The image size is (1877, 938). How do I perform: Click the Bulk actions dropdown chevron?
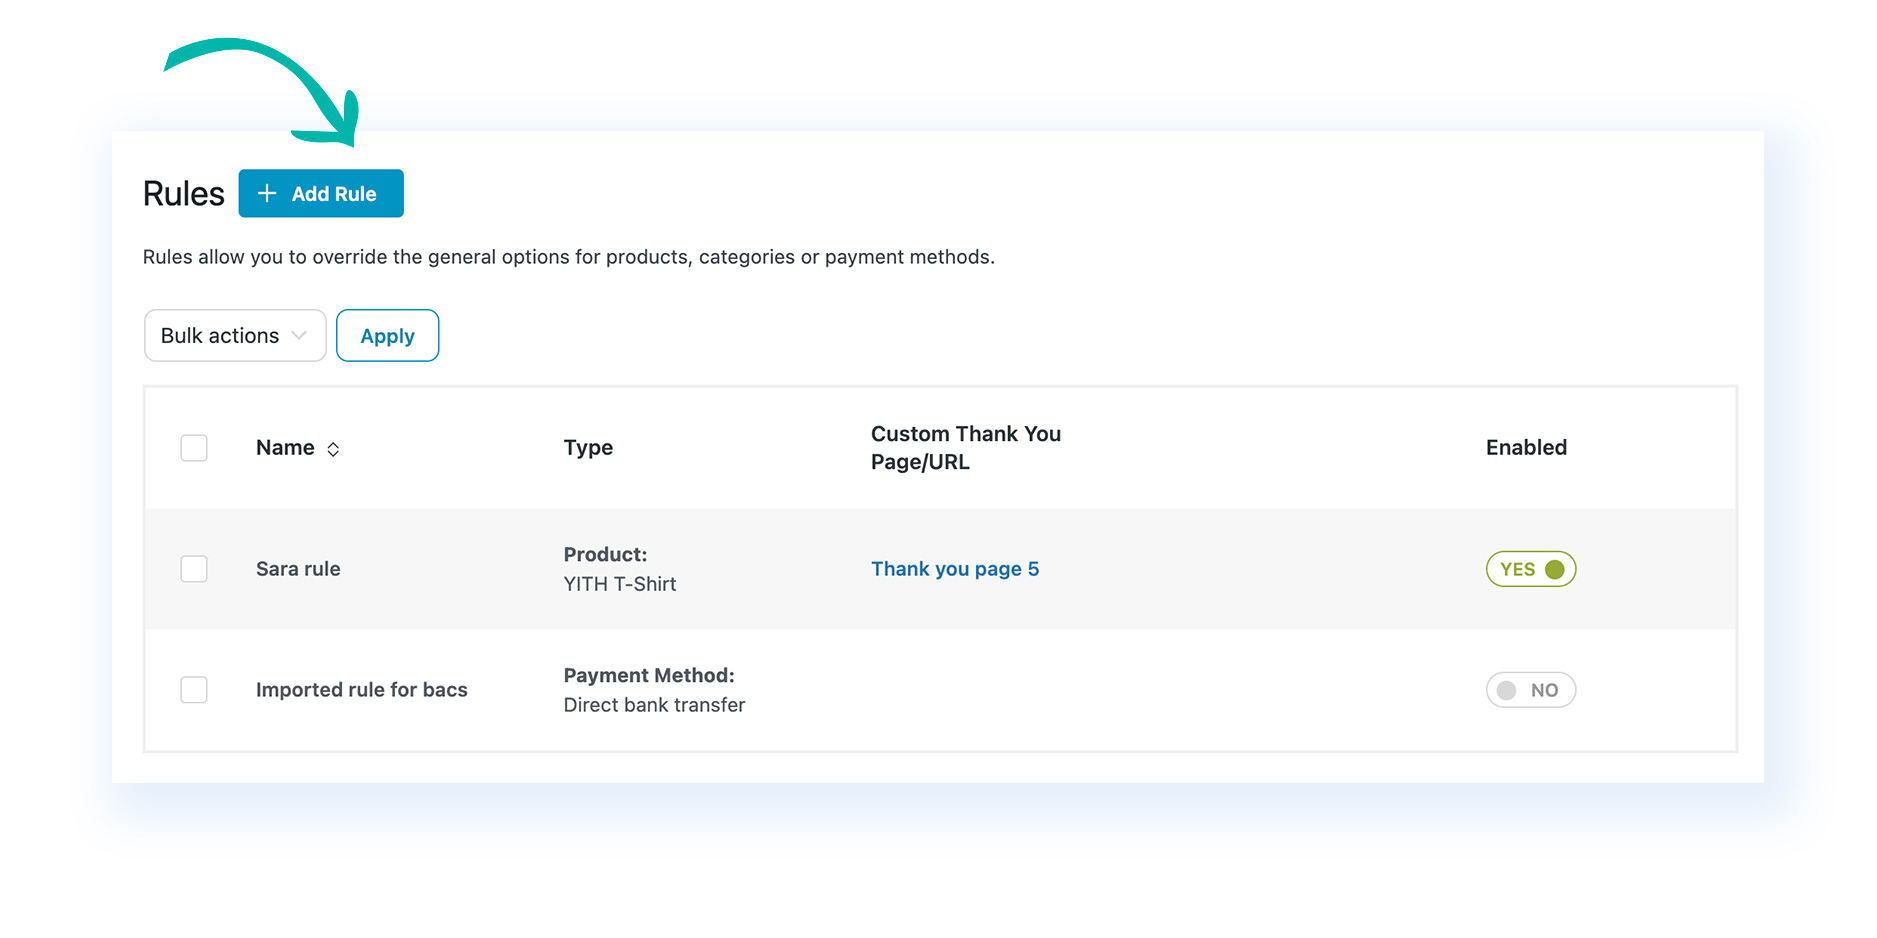click(x=299, y=335)
